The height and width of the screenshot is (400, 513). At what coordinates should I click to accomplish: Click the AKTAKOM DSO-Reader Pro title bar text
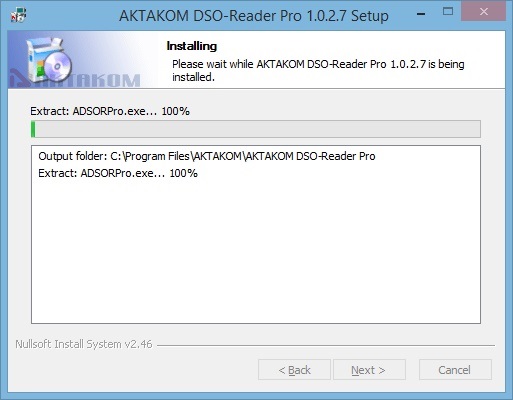point(254,15)
